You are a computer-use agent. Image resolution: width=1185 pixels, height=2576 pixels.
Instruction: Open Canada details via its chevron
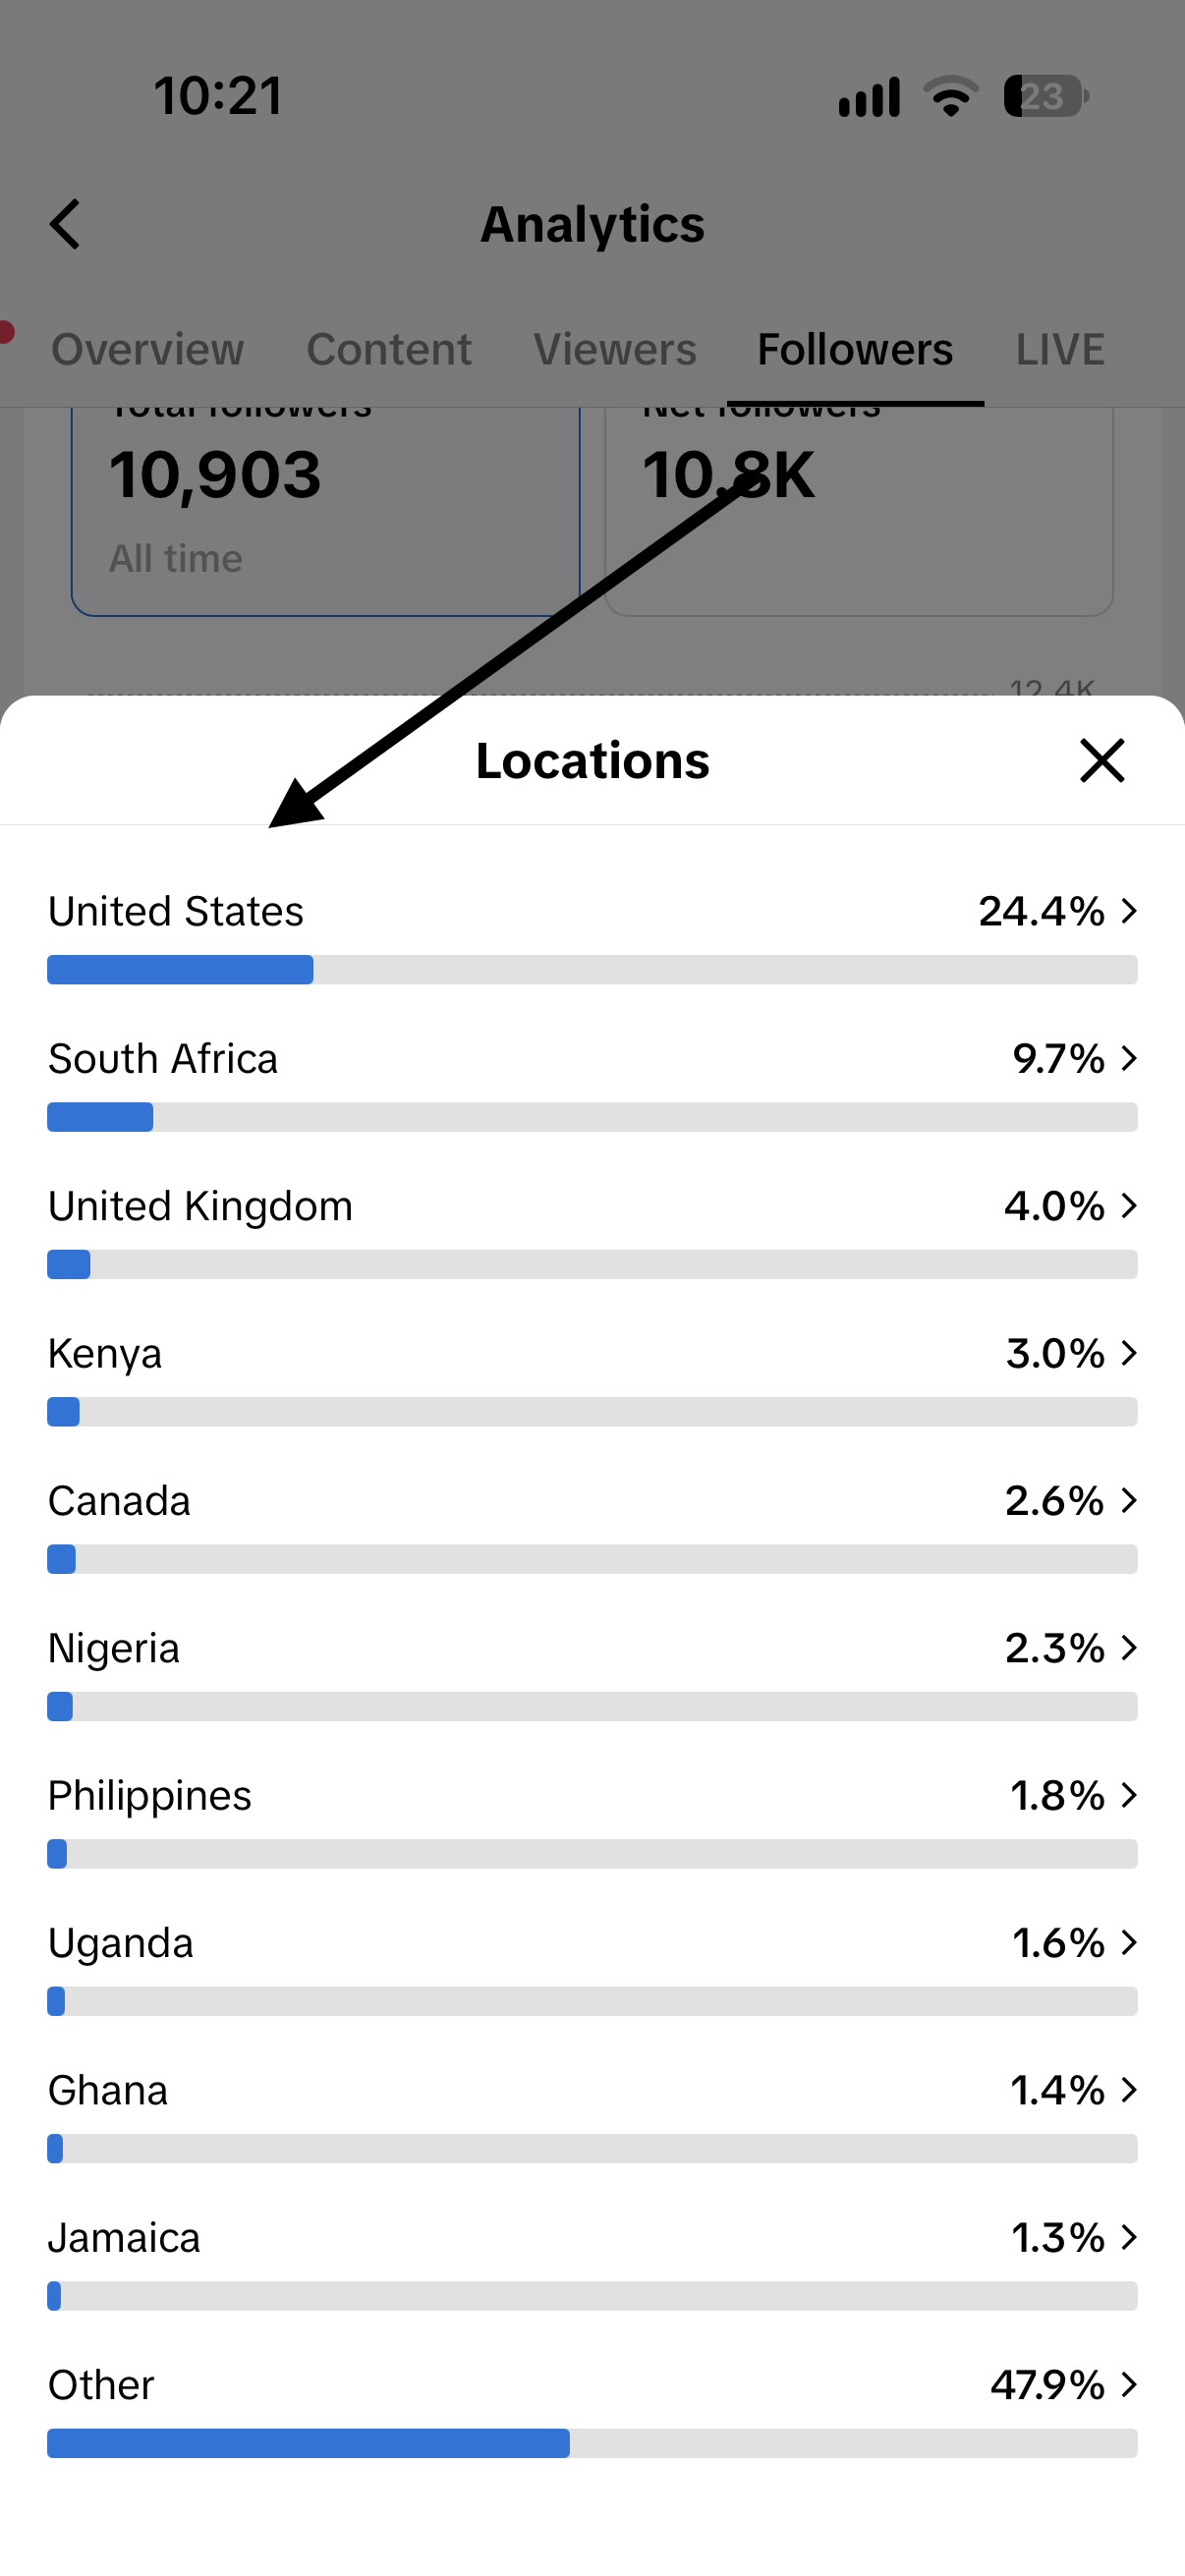pos(1129,1500)
